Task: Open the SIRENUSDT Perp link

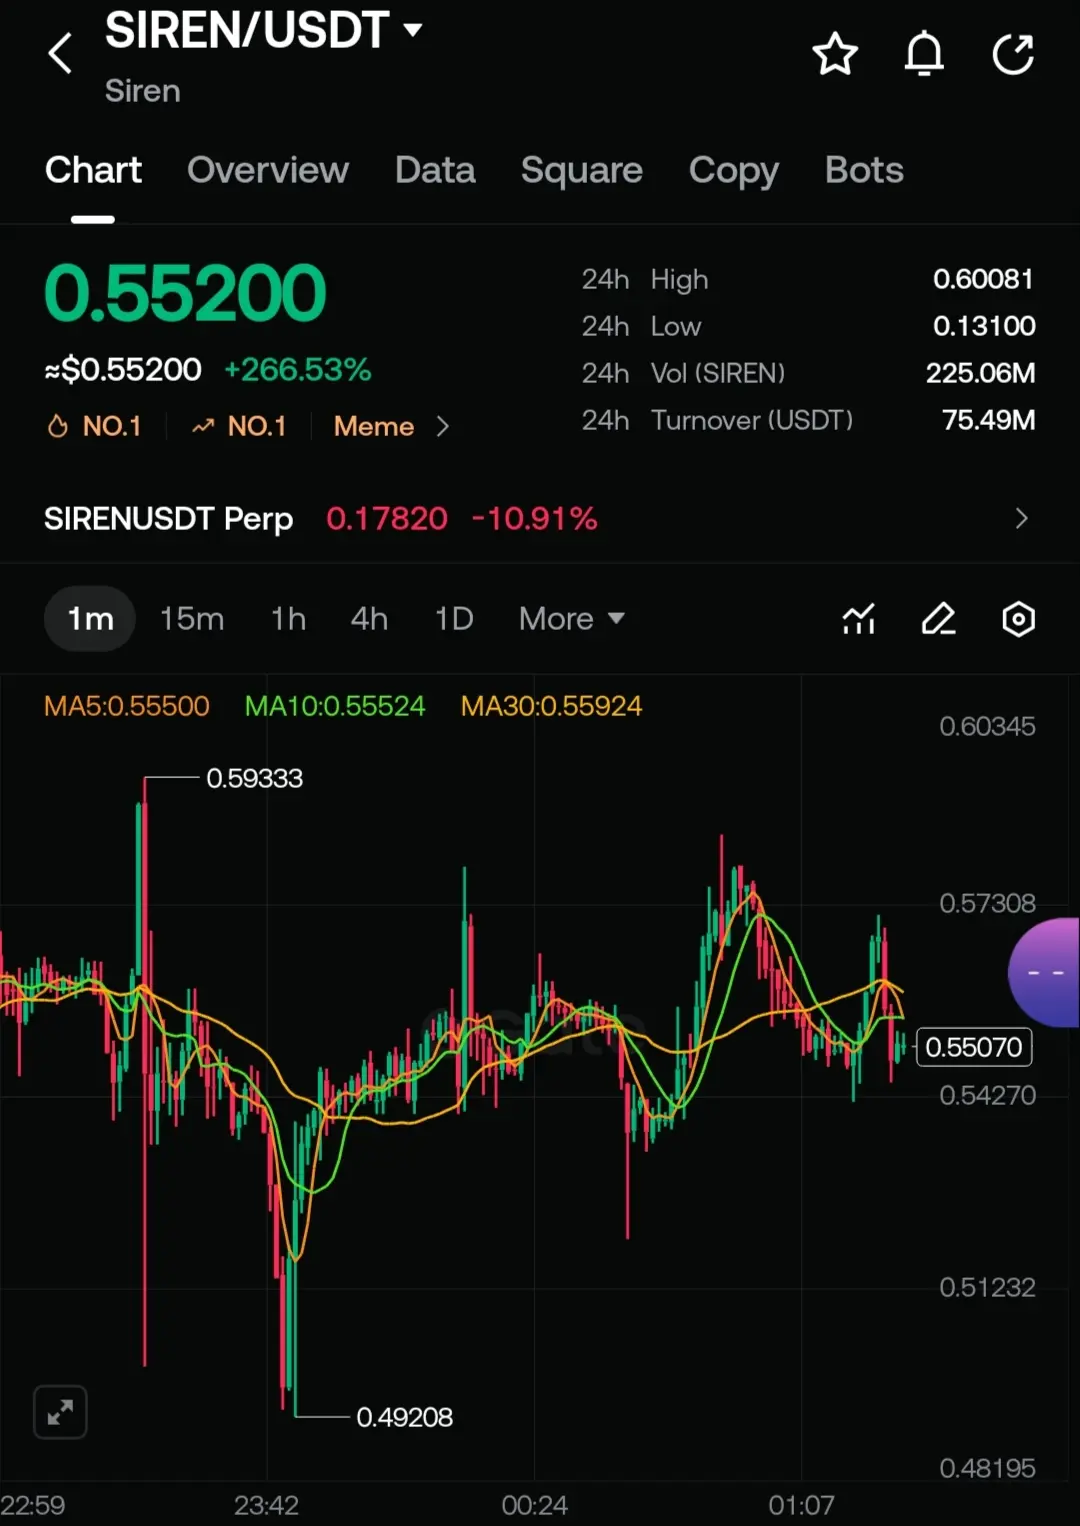Action: pos(168,518)
